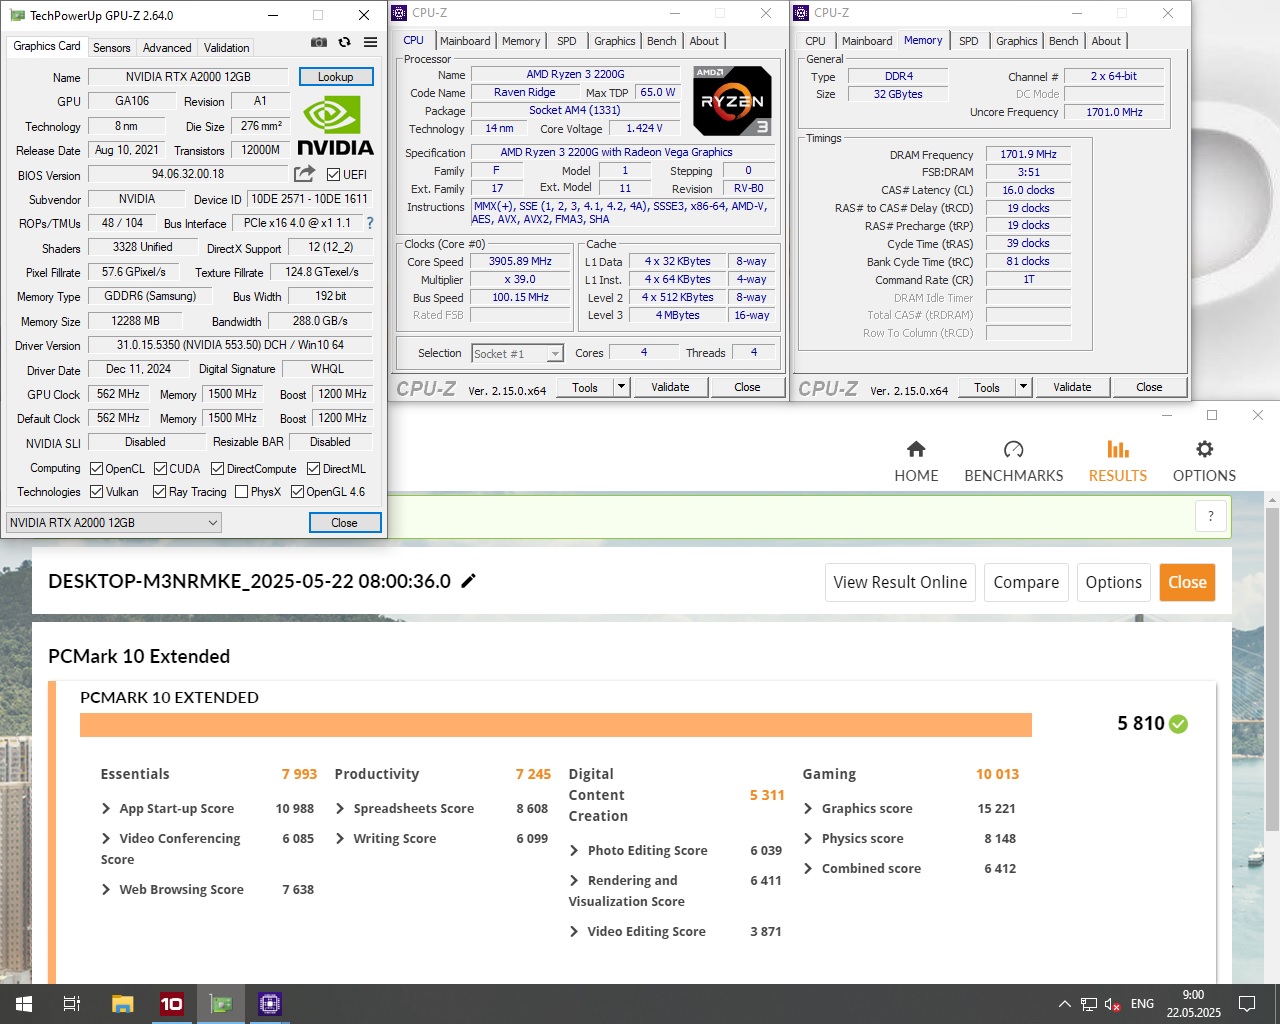
Task: Toggle the CUDA checkbox
Action: [x=160, y=468]
